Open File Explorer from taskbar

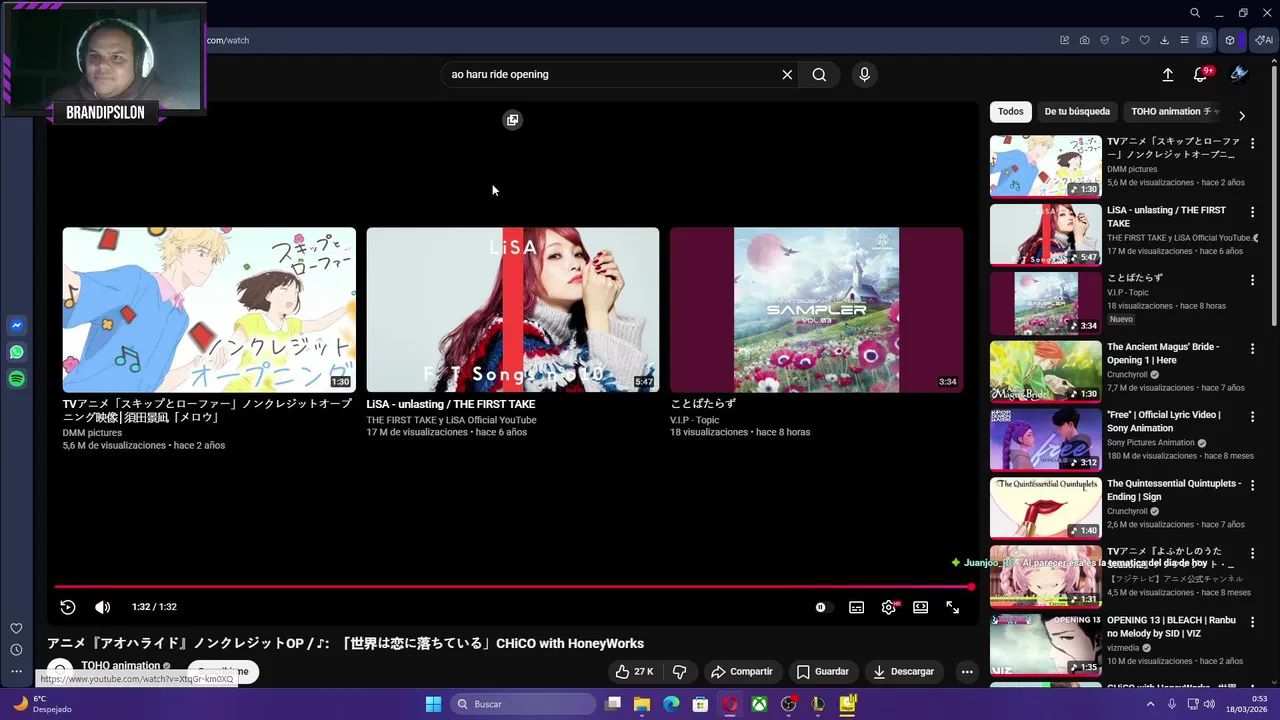[x=642, y=704]
